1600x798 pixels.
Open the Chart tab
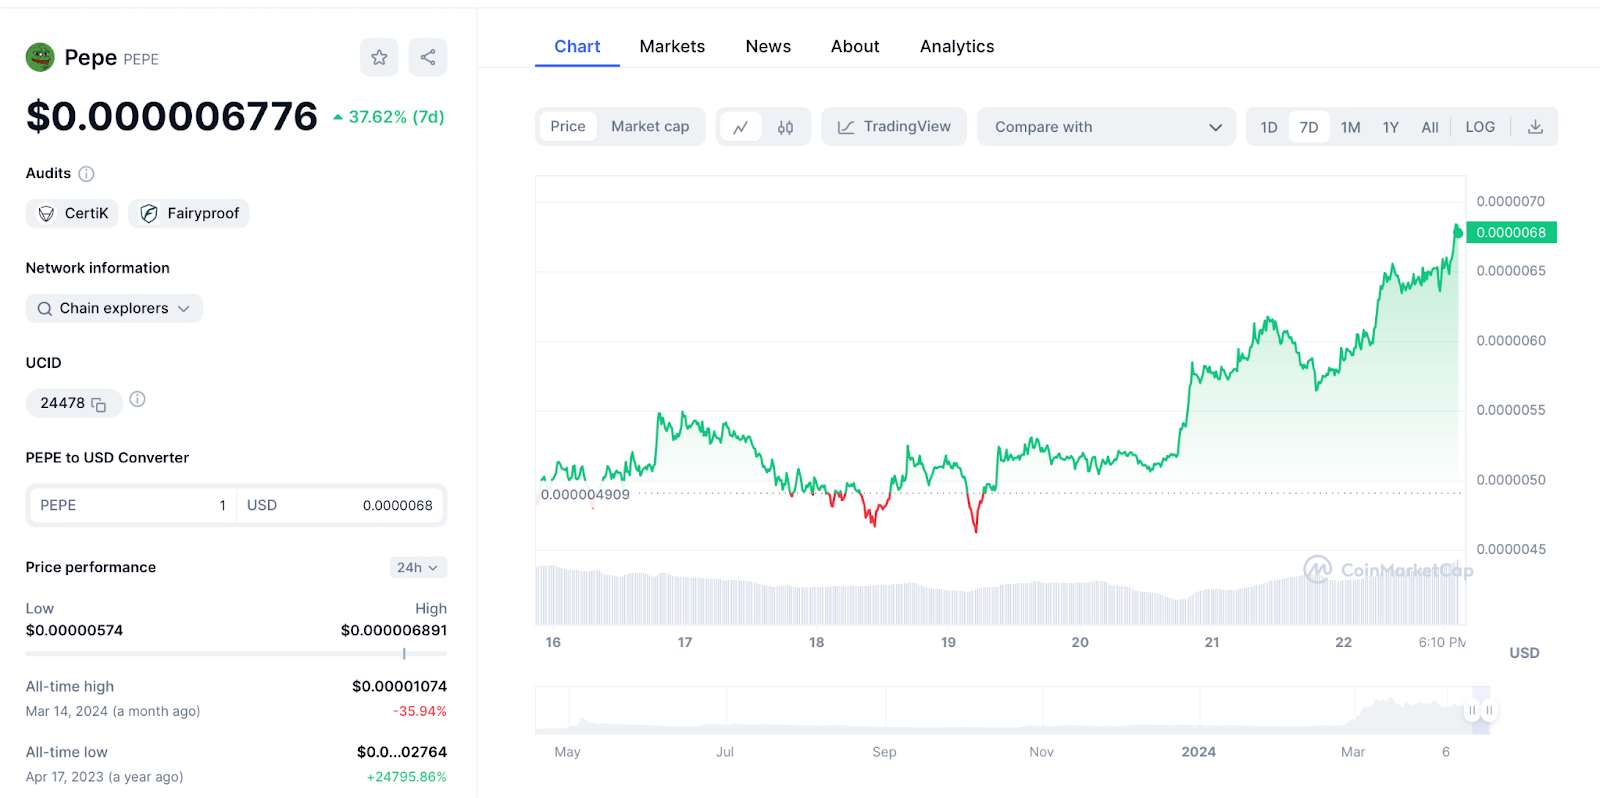click(577, 47)
